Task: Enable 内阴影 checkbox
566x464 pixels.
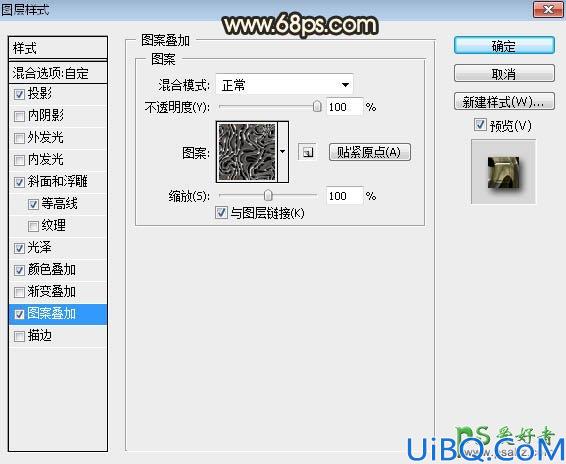Action: [x=19, y=117]
